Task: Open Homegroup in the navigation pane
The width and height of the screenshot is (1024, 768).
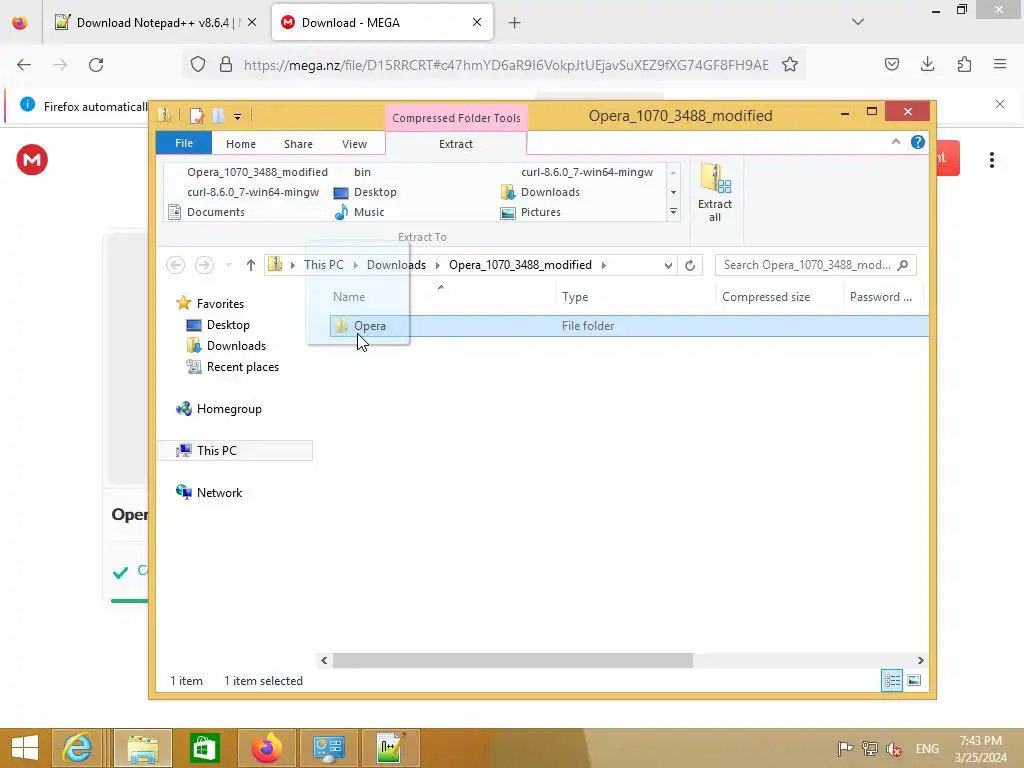Action: click(x=229, y=409)
